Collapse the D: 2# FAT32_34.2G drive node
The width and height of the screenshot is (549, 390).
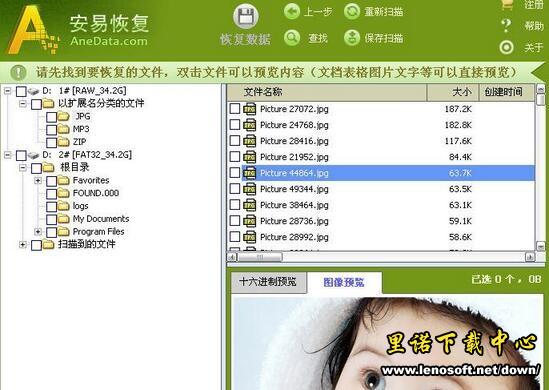8,155
